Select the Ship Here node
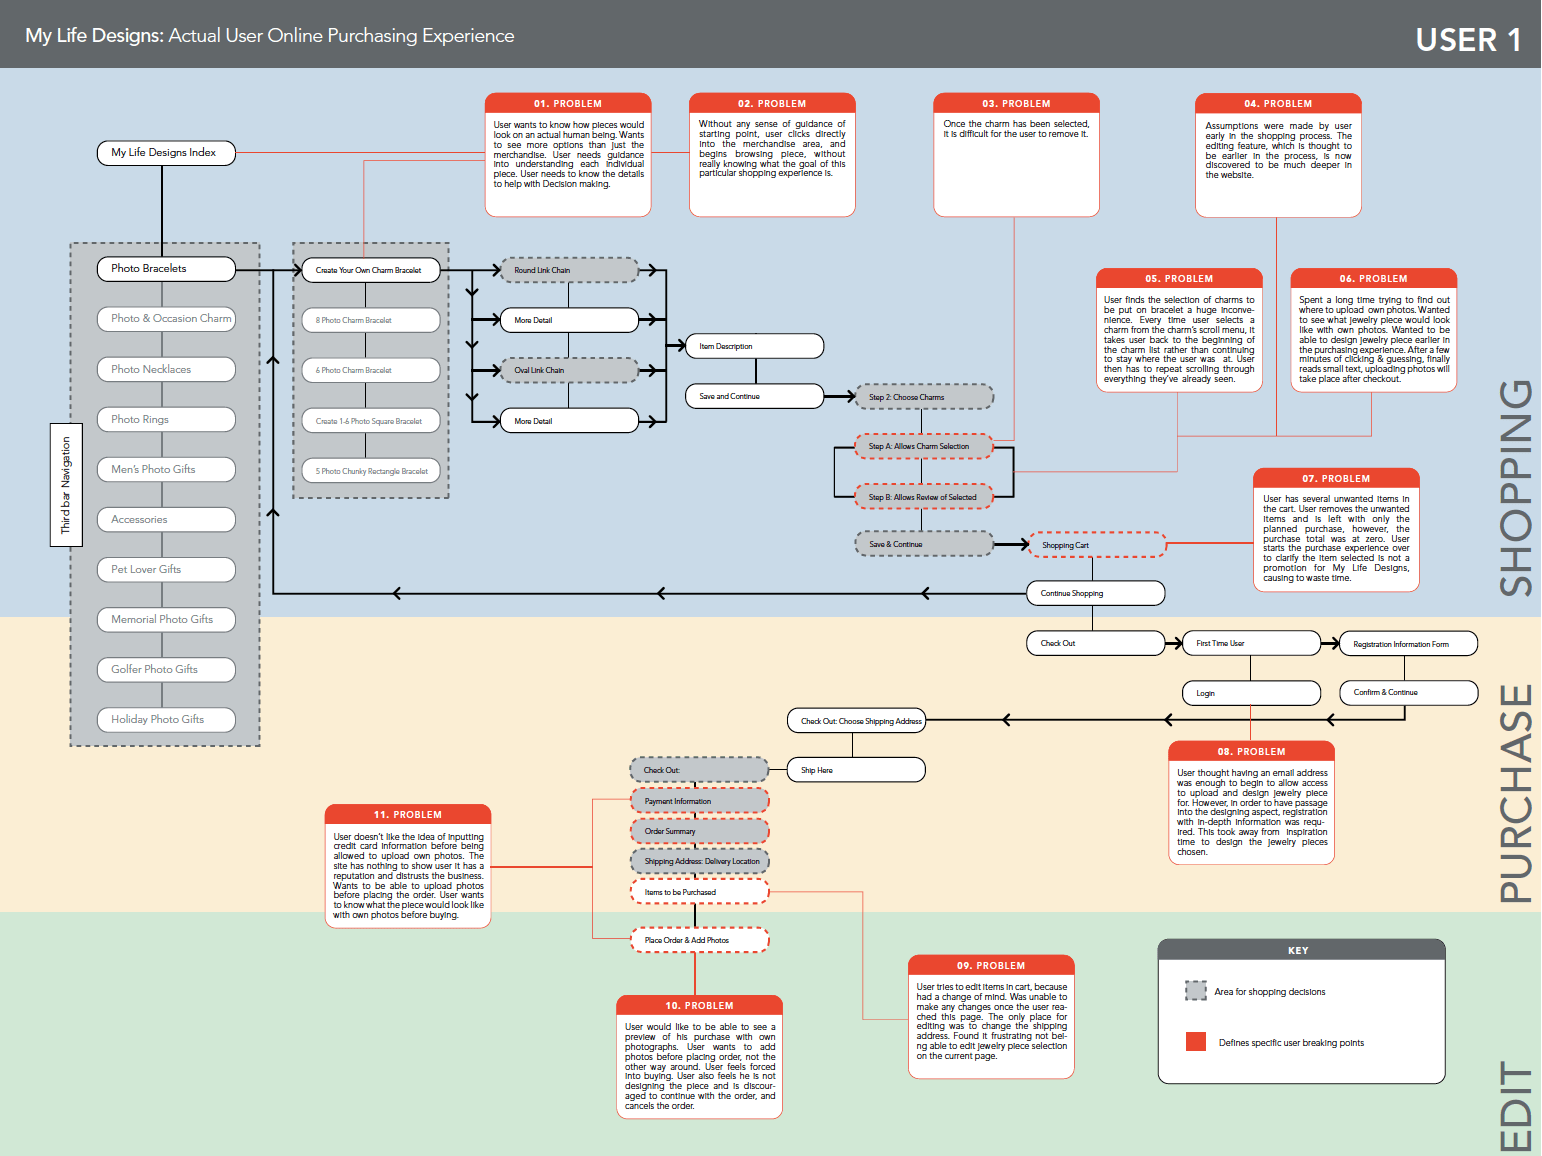1542x1156 pixels. 857,770
